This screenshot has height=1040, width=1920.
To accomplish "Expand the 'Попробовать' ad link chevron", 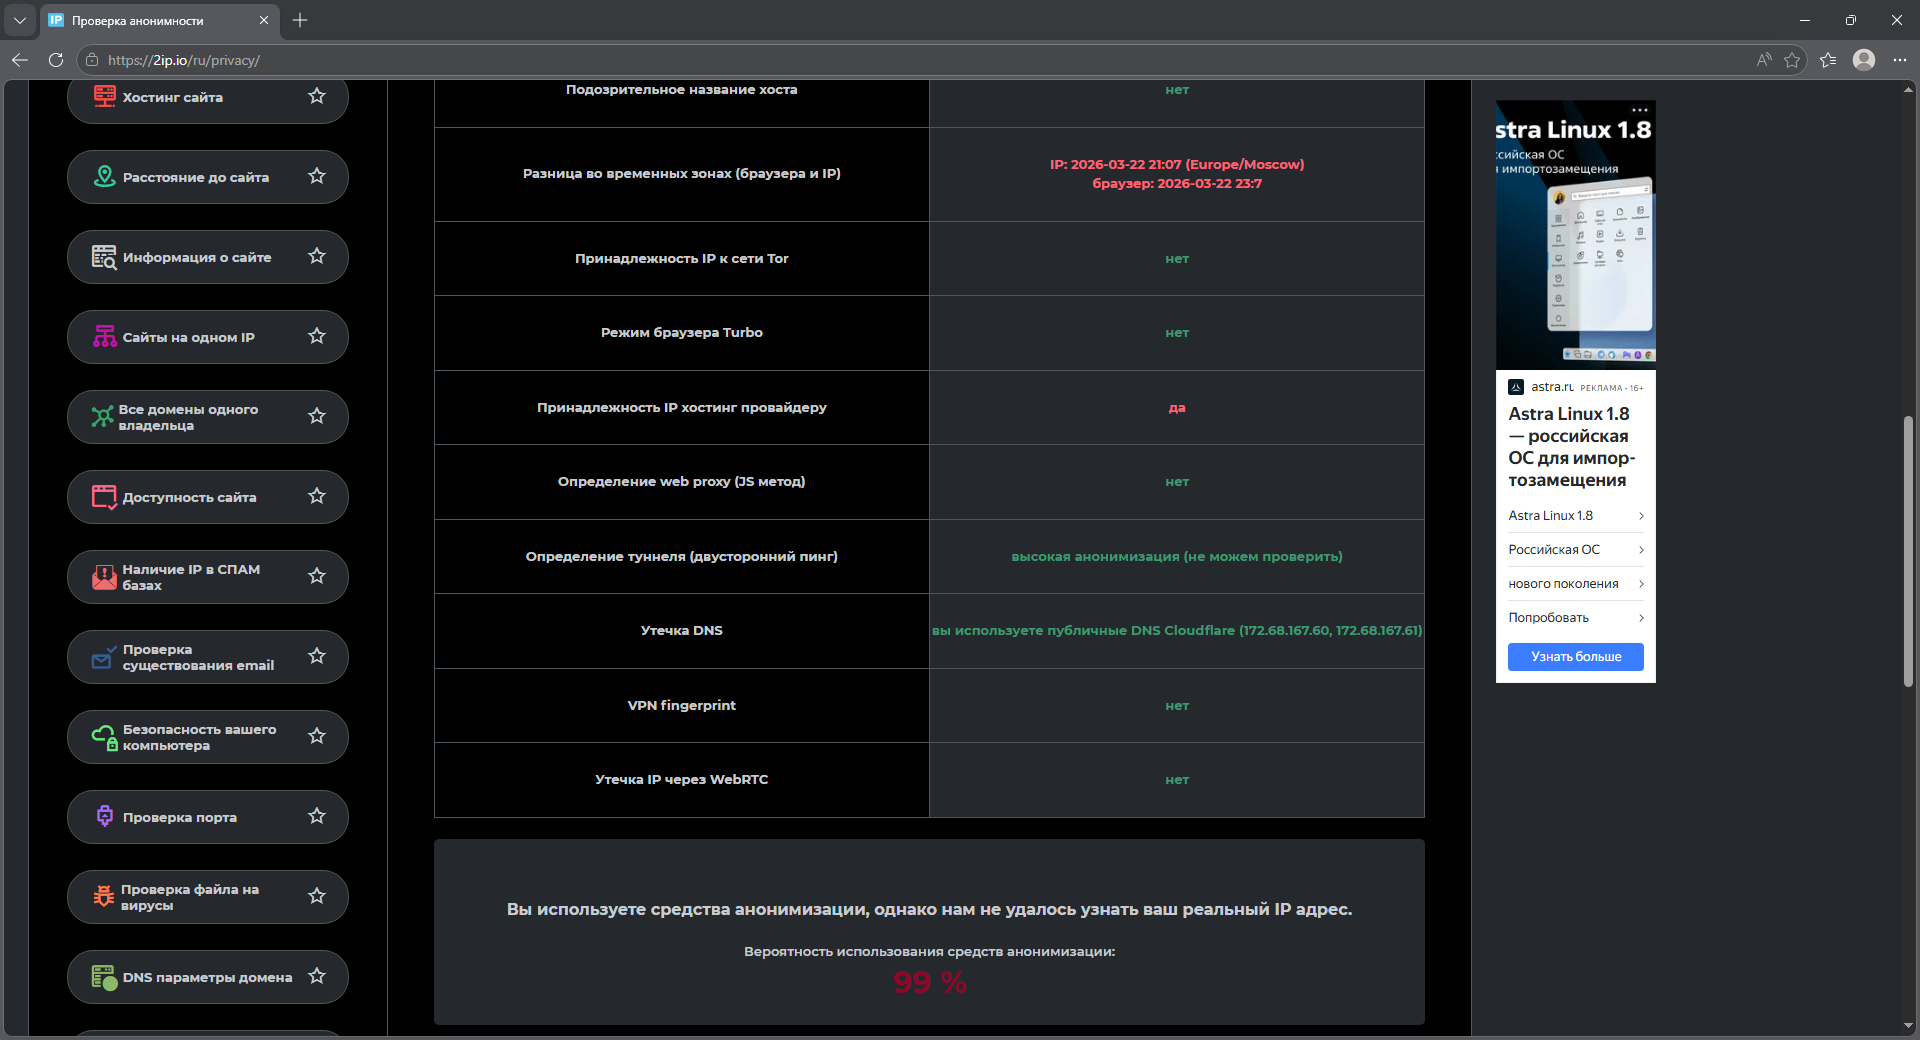I will click(x=1641, y=618).
